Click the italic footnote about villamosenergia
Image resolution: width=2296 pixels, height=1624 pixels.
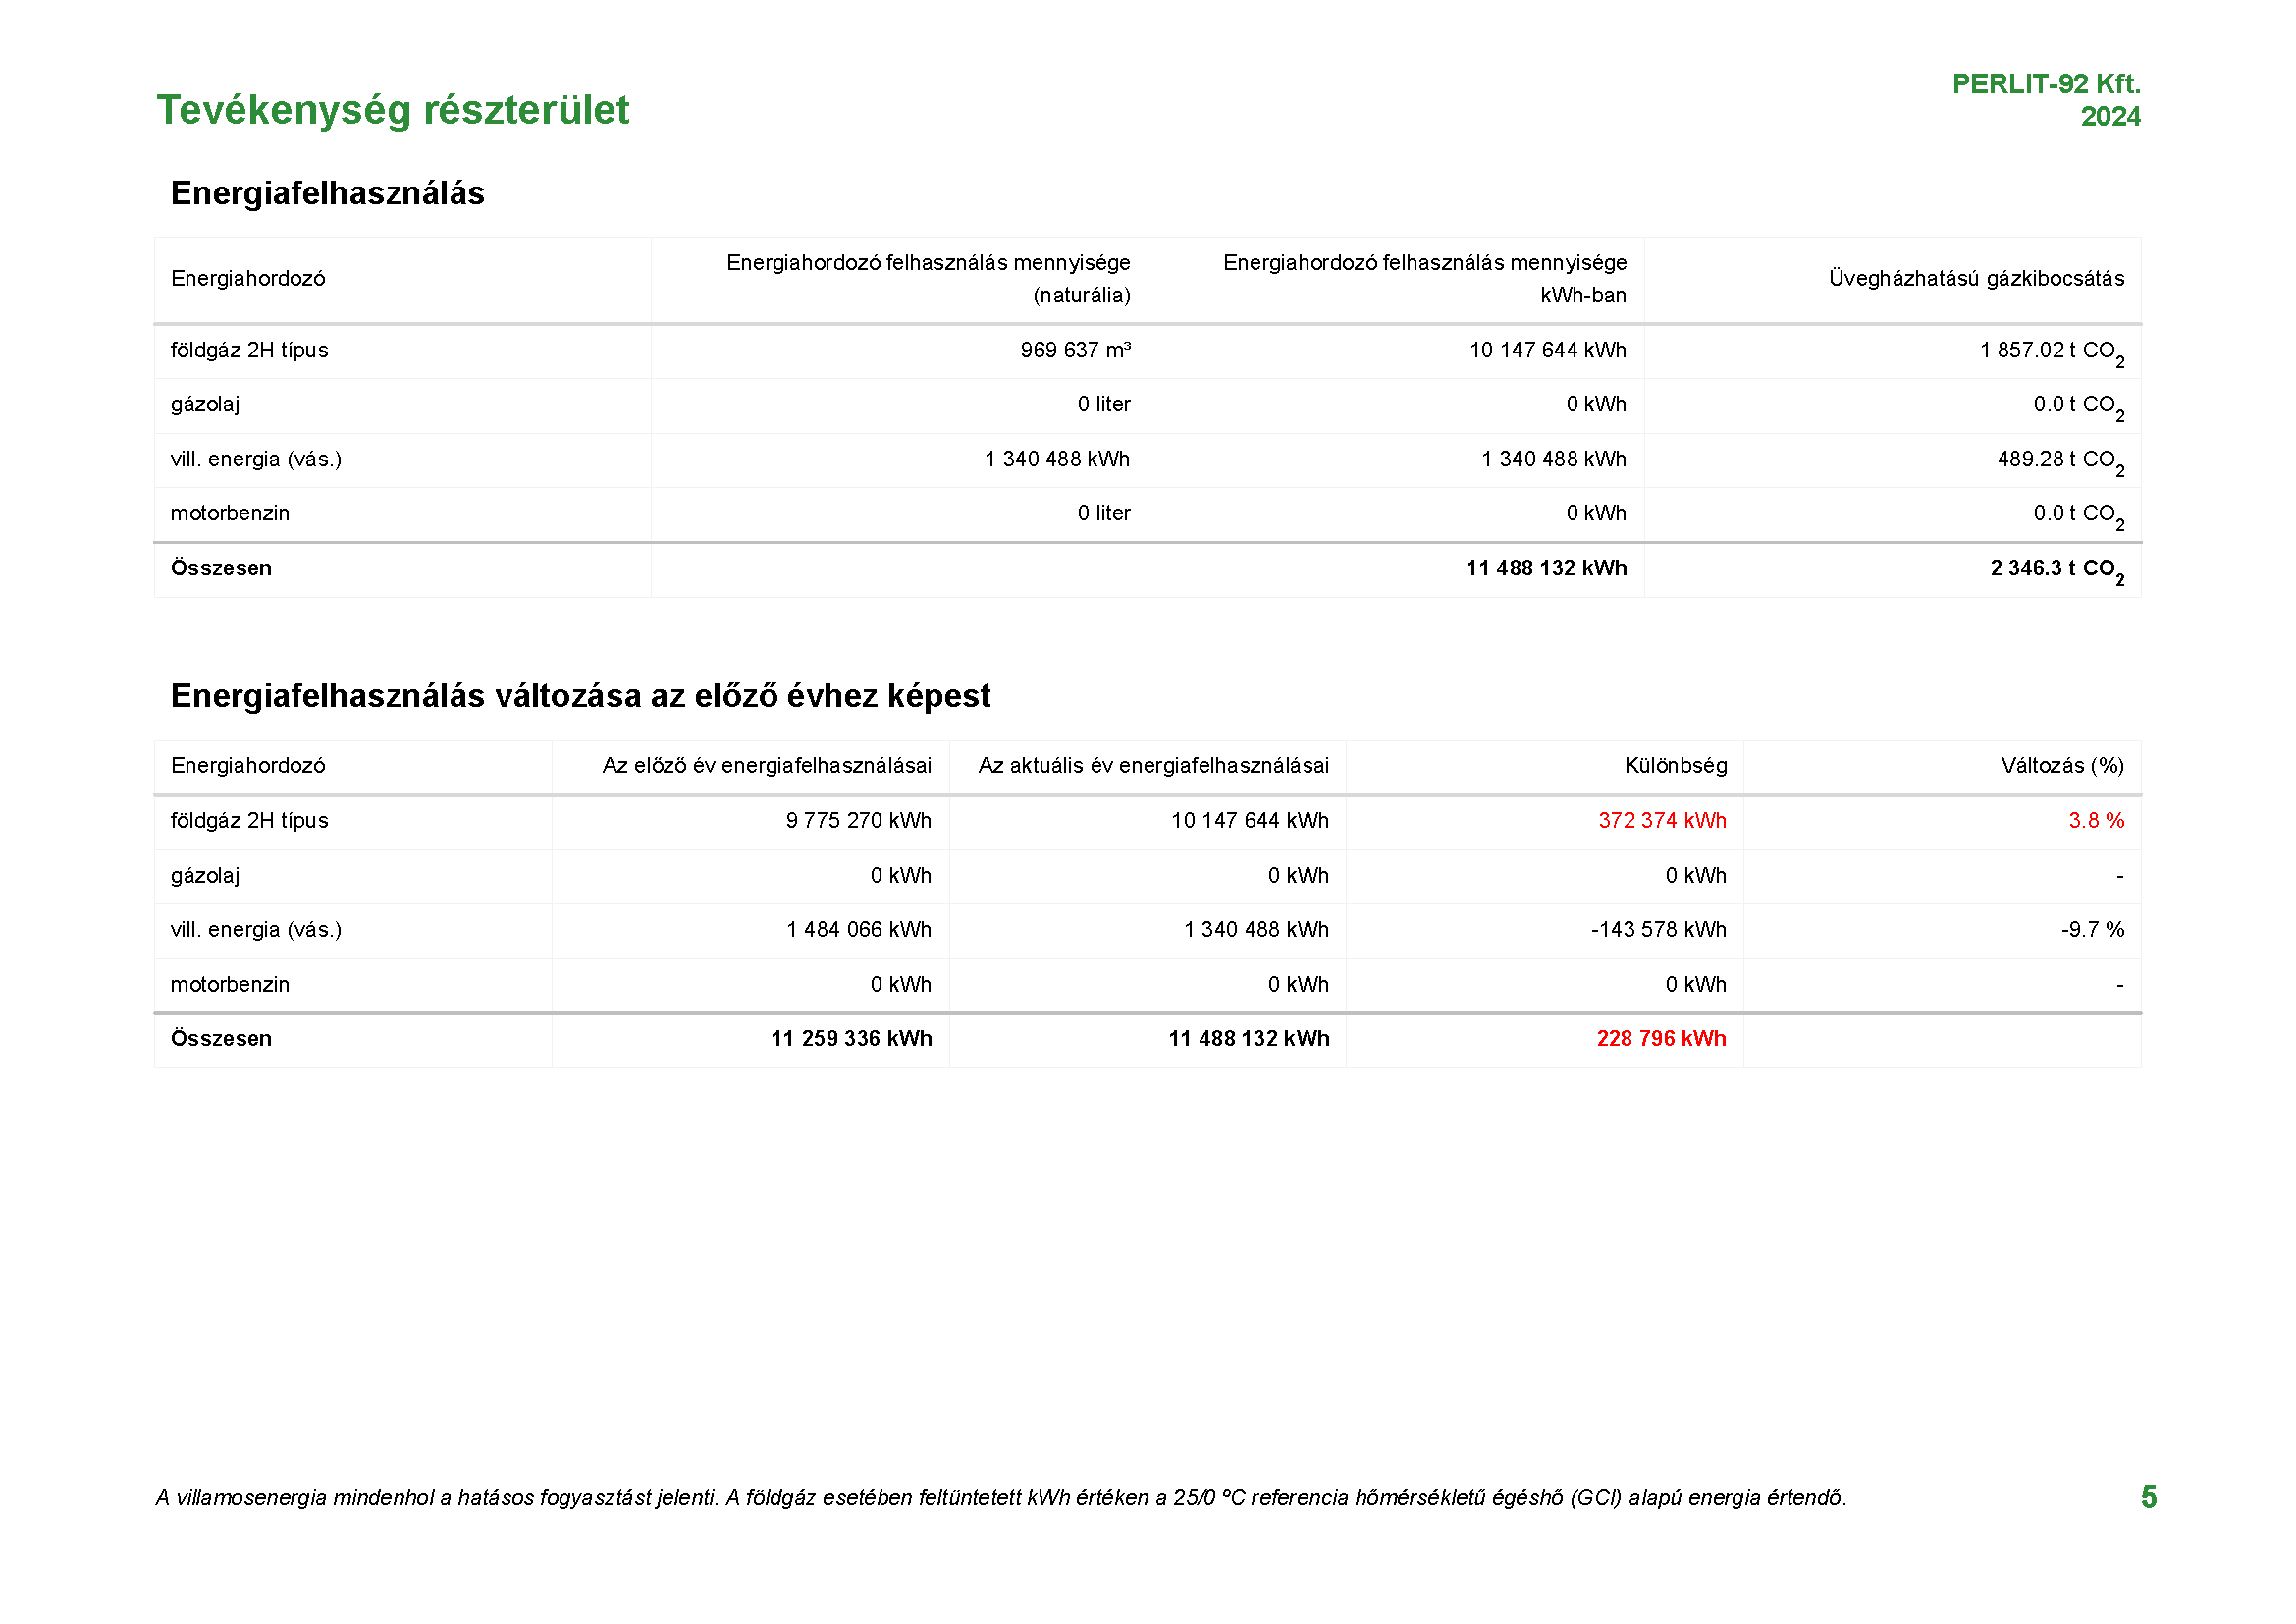pyautogui.click(x=1000, y=1498)
